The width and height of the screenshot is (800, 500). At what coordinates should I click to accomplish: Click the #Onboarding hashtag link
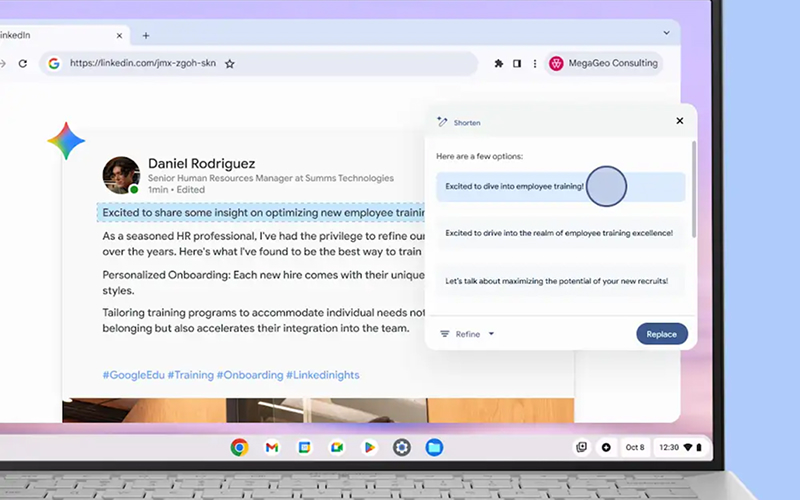tap(249, 375)
